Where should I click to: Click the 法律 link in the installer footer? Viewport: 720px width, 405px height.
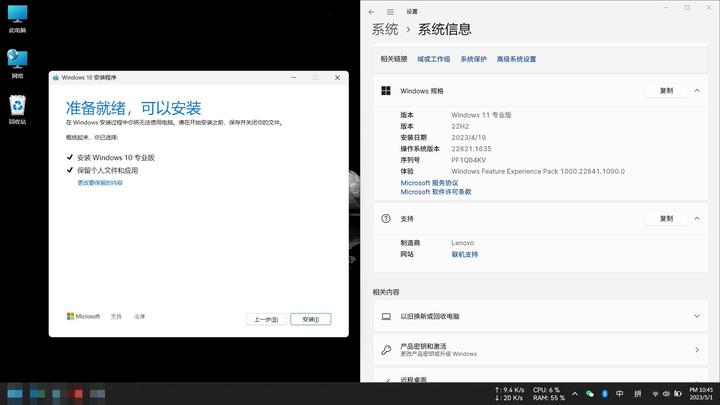(139, 316)
